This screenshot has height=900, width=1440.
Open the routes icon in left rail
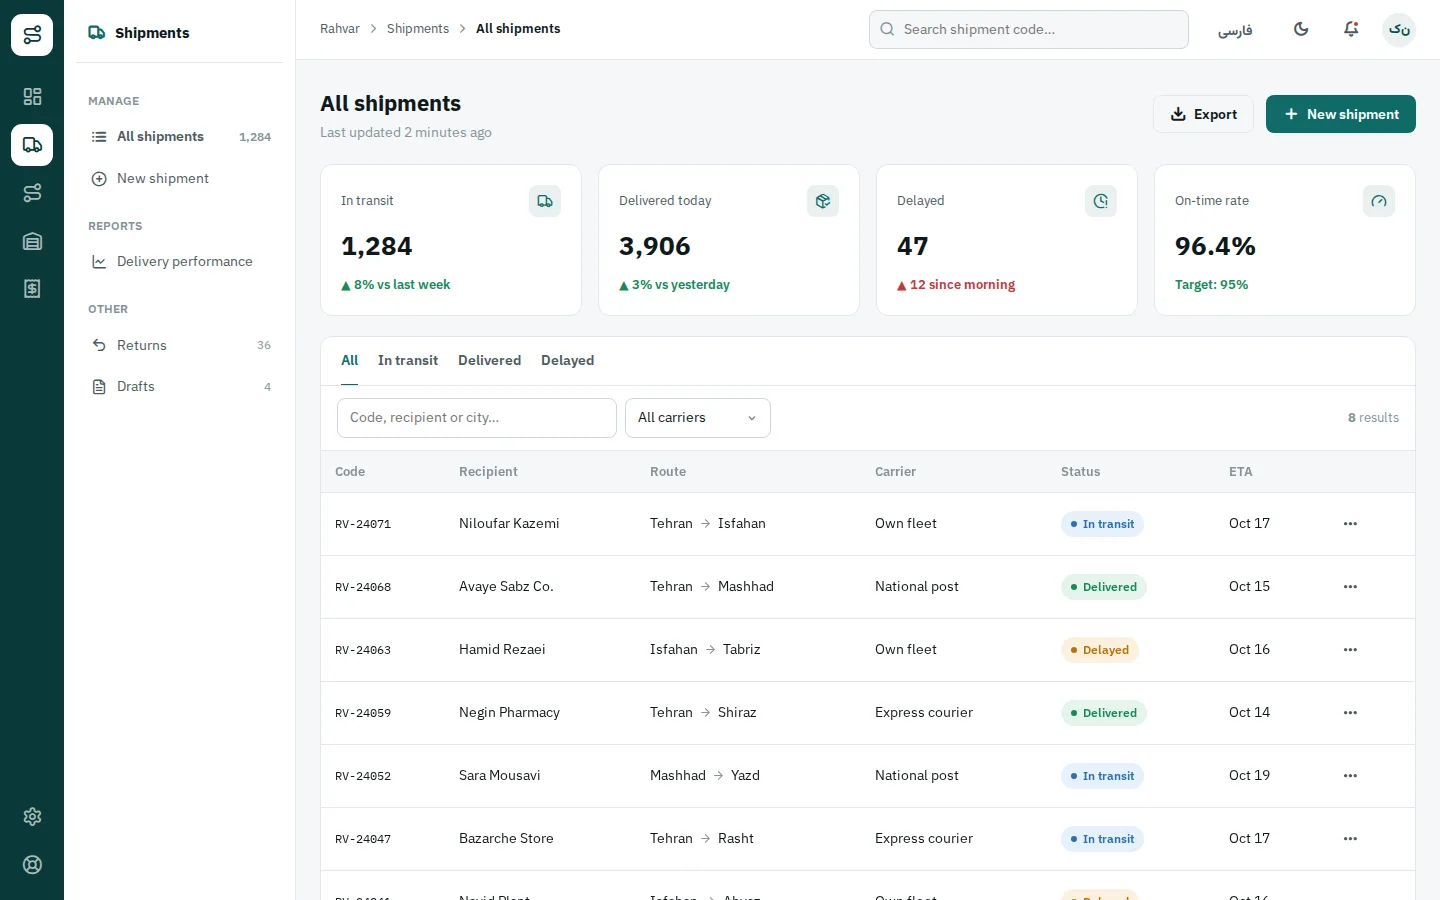[x=32, y=193]
